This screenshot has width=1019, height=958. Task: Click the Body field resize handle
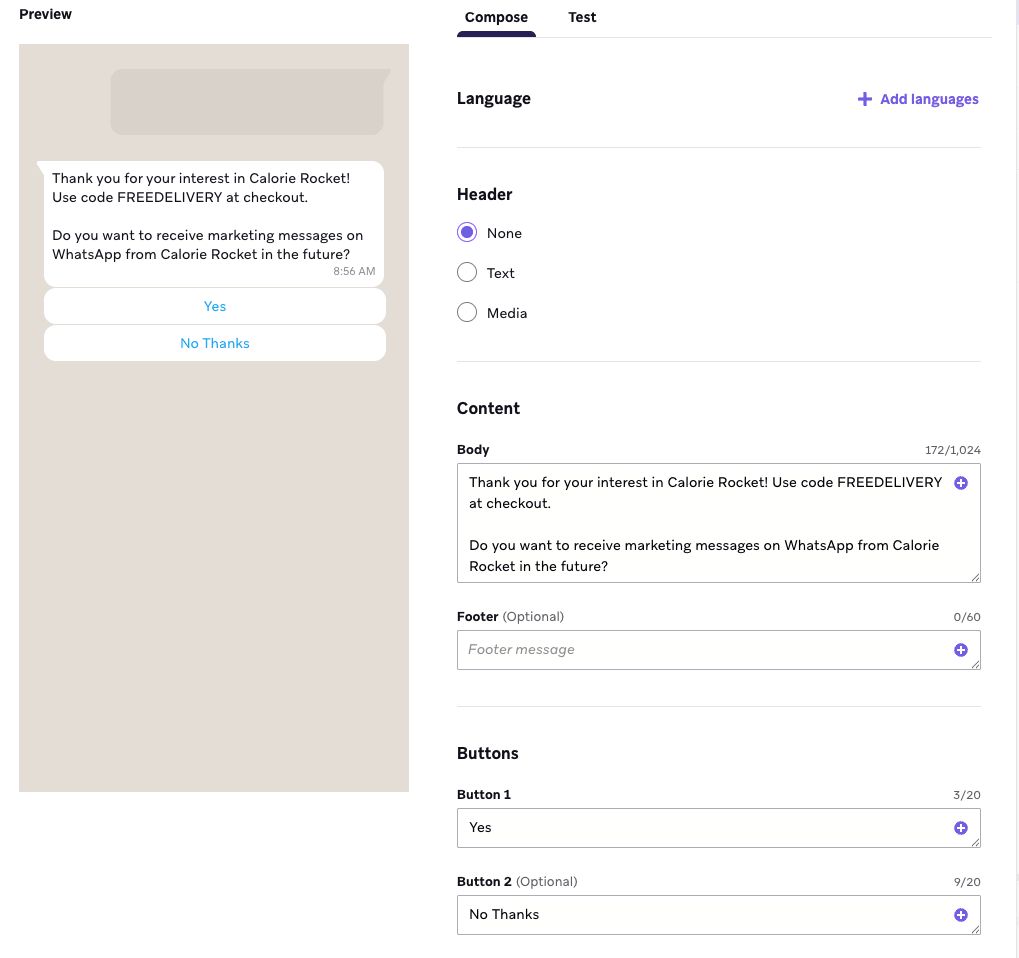(x=975, y=577)
